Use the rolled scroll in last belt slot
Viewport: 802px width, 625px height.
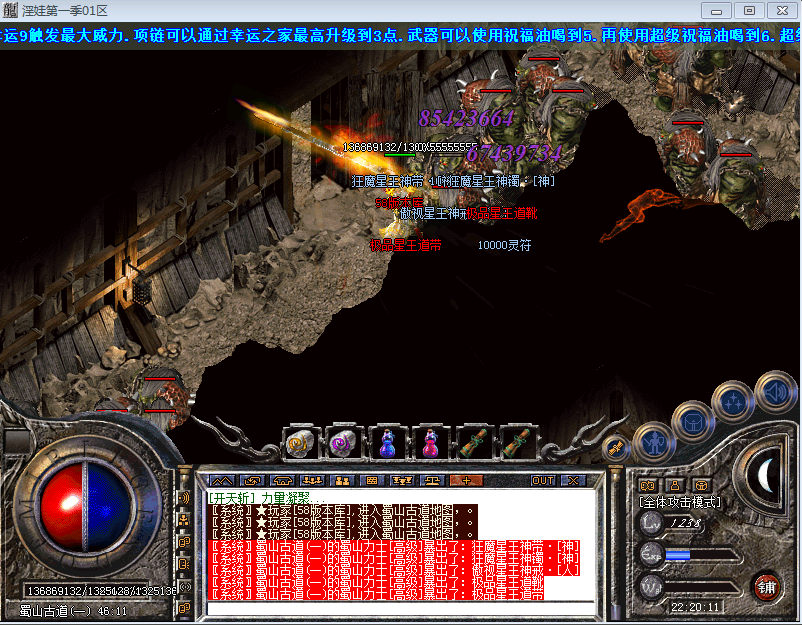click(516, 443)
